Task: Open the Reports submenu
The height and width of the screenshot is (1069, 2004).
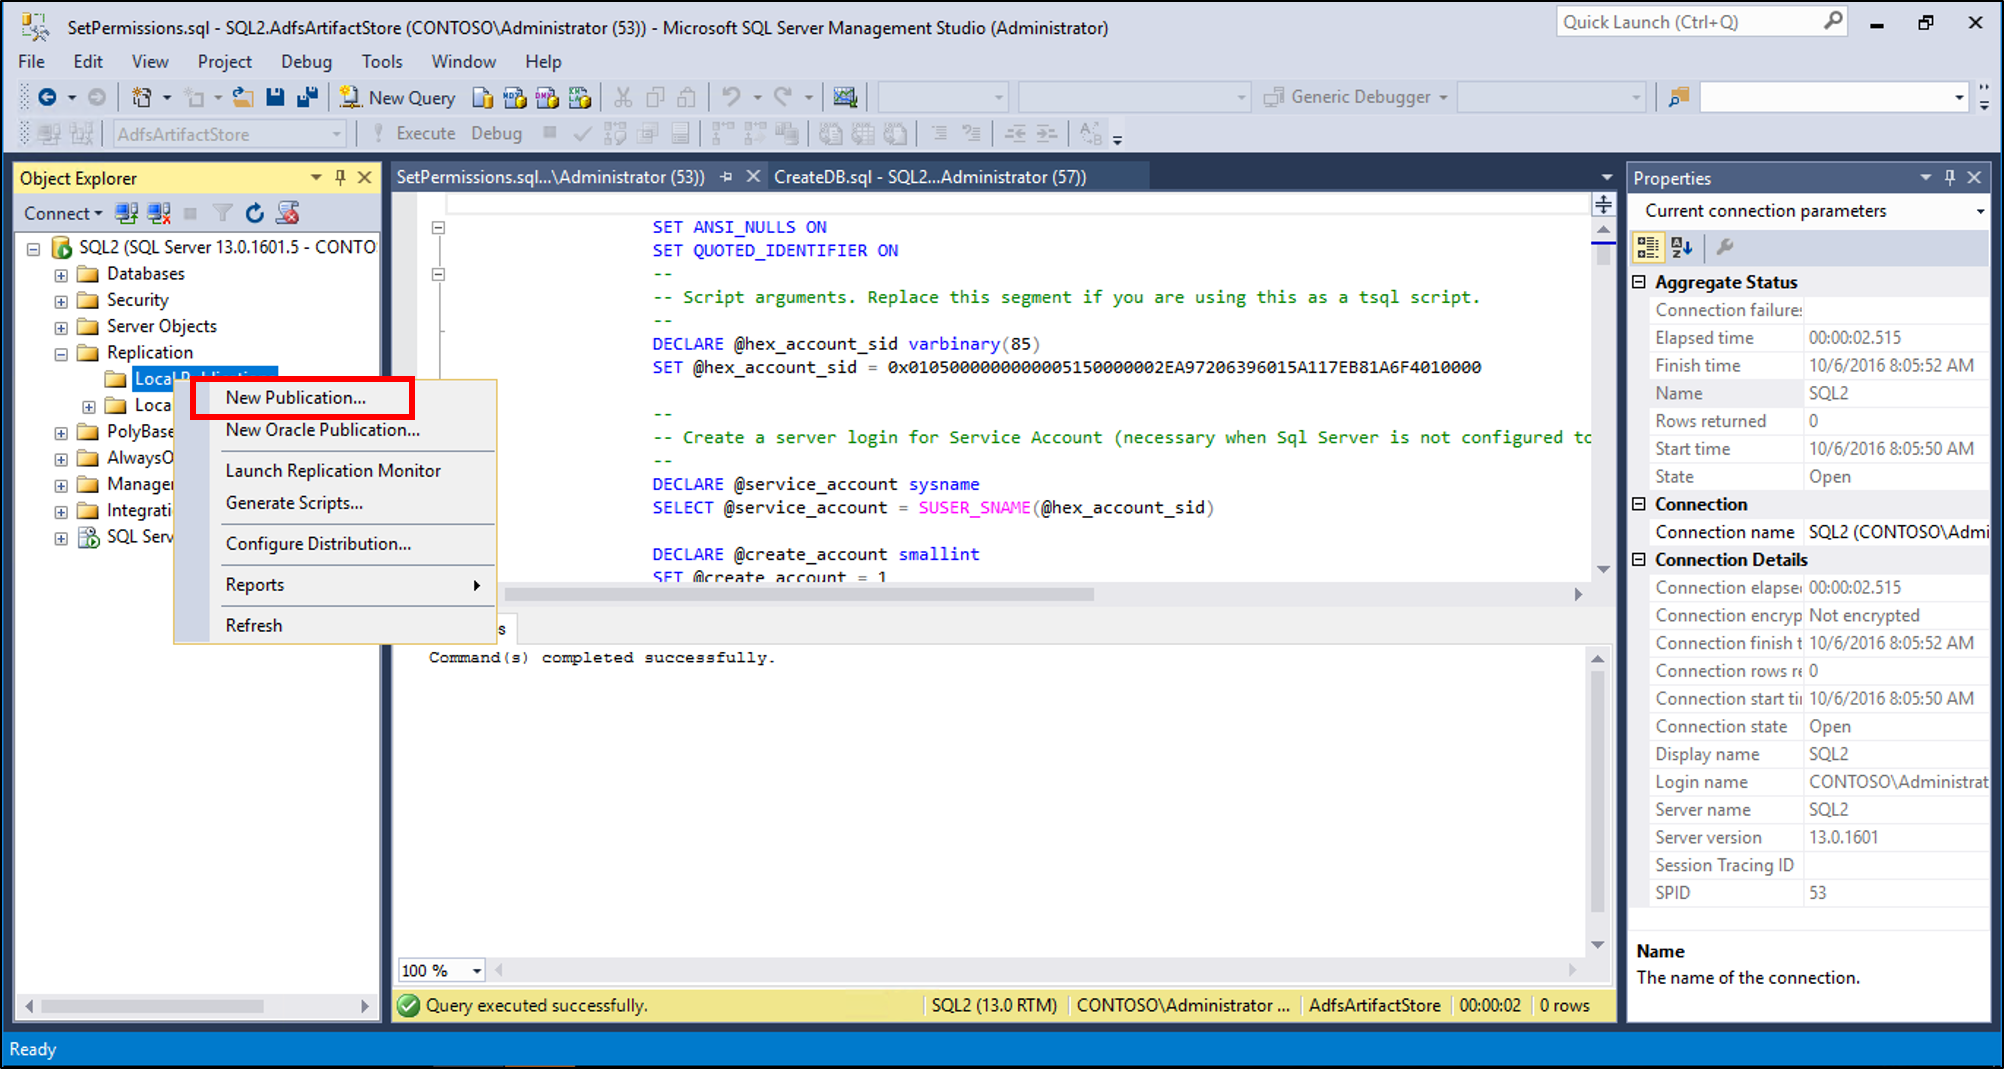Action: point(336,585)
